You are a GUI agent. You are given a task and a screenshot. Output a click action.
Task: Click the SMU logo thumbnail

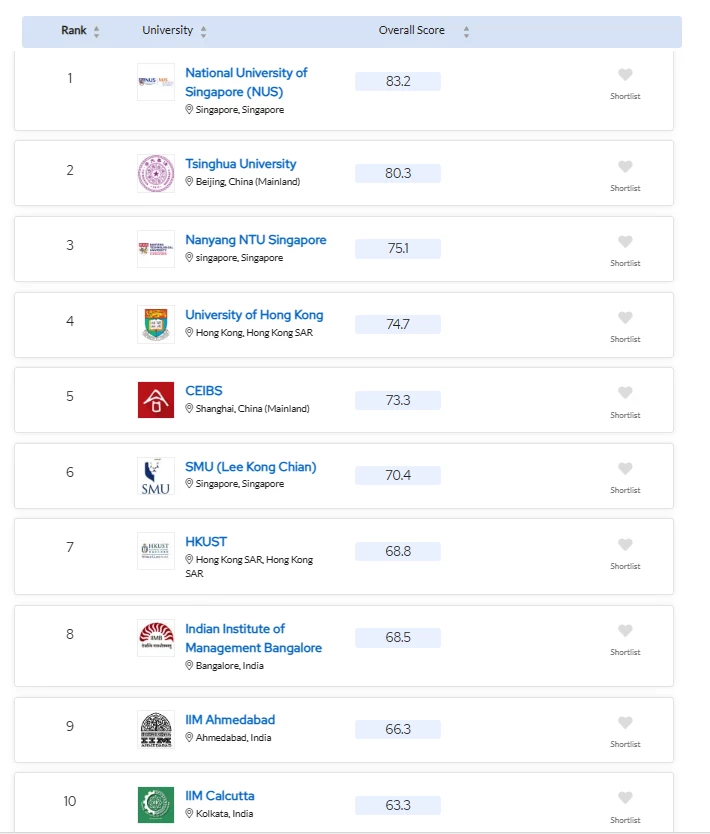pos(156,476)
